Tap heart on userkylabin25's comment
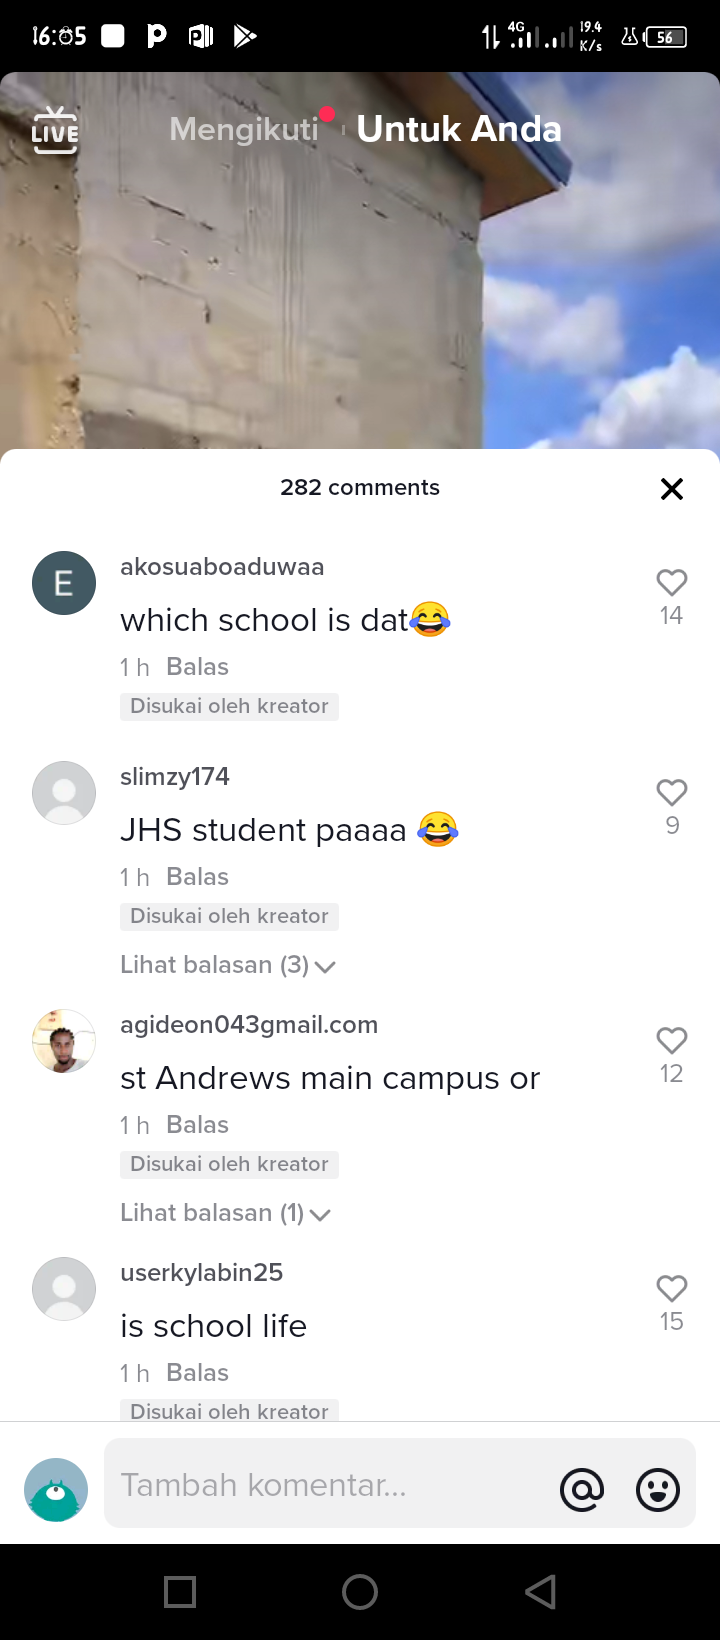This screenshot has height=1640, width=720. [672, 1288]
